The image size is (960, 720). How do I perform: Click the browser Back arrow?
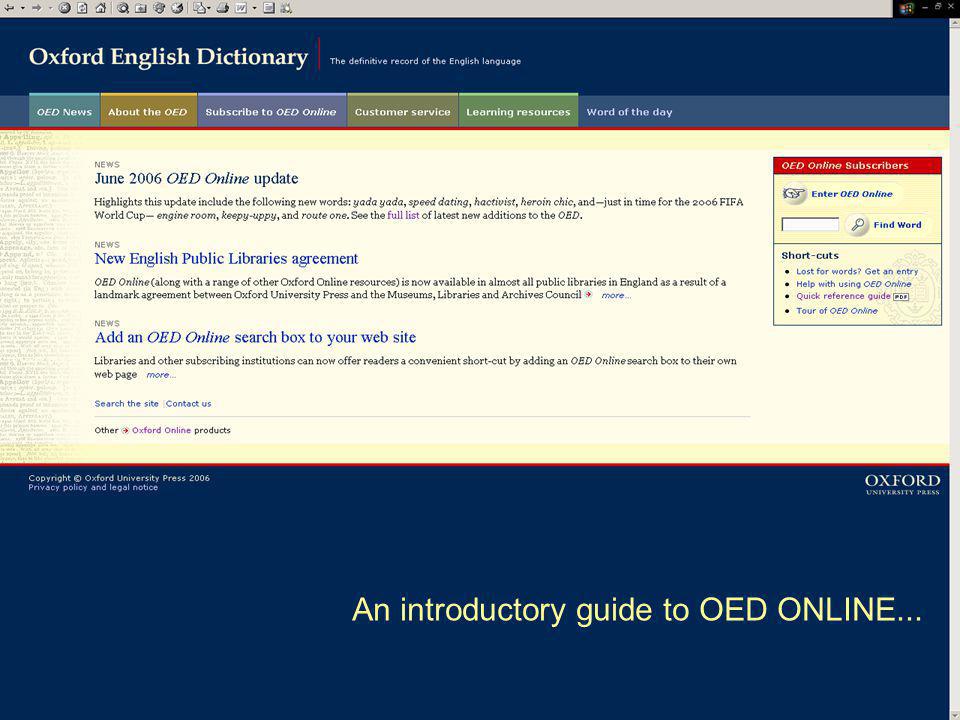click(x=9, y=8)
